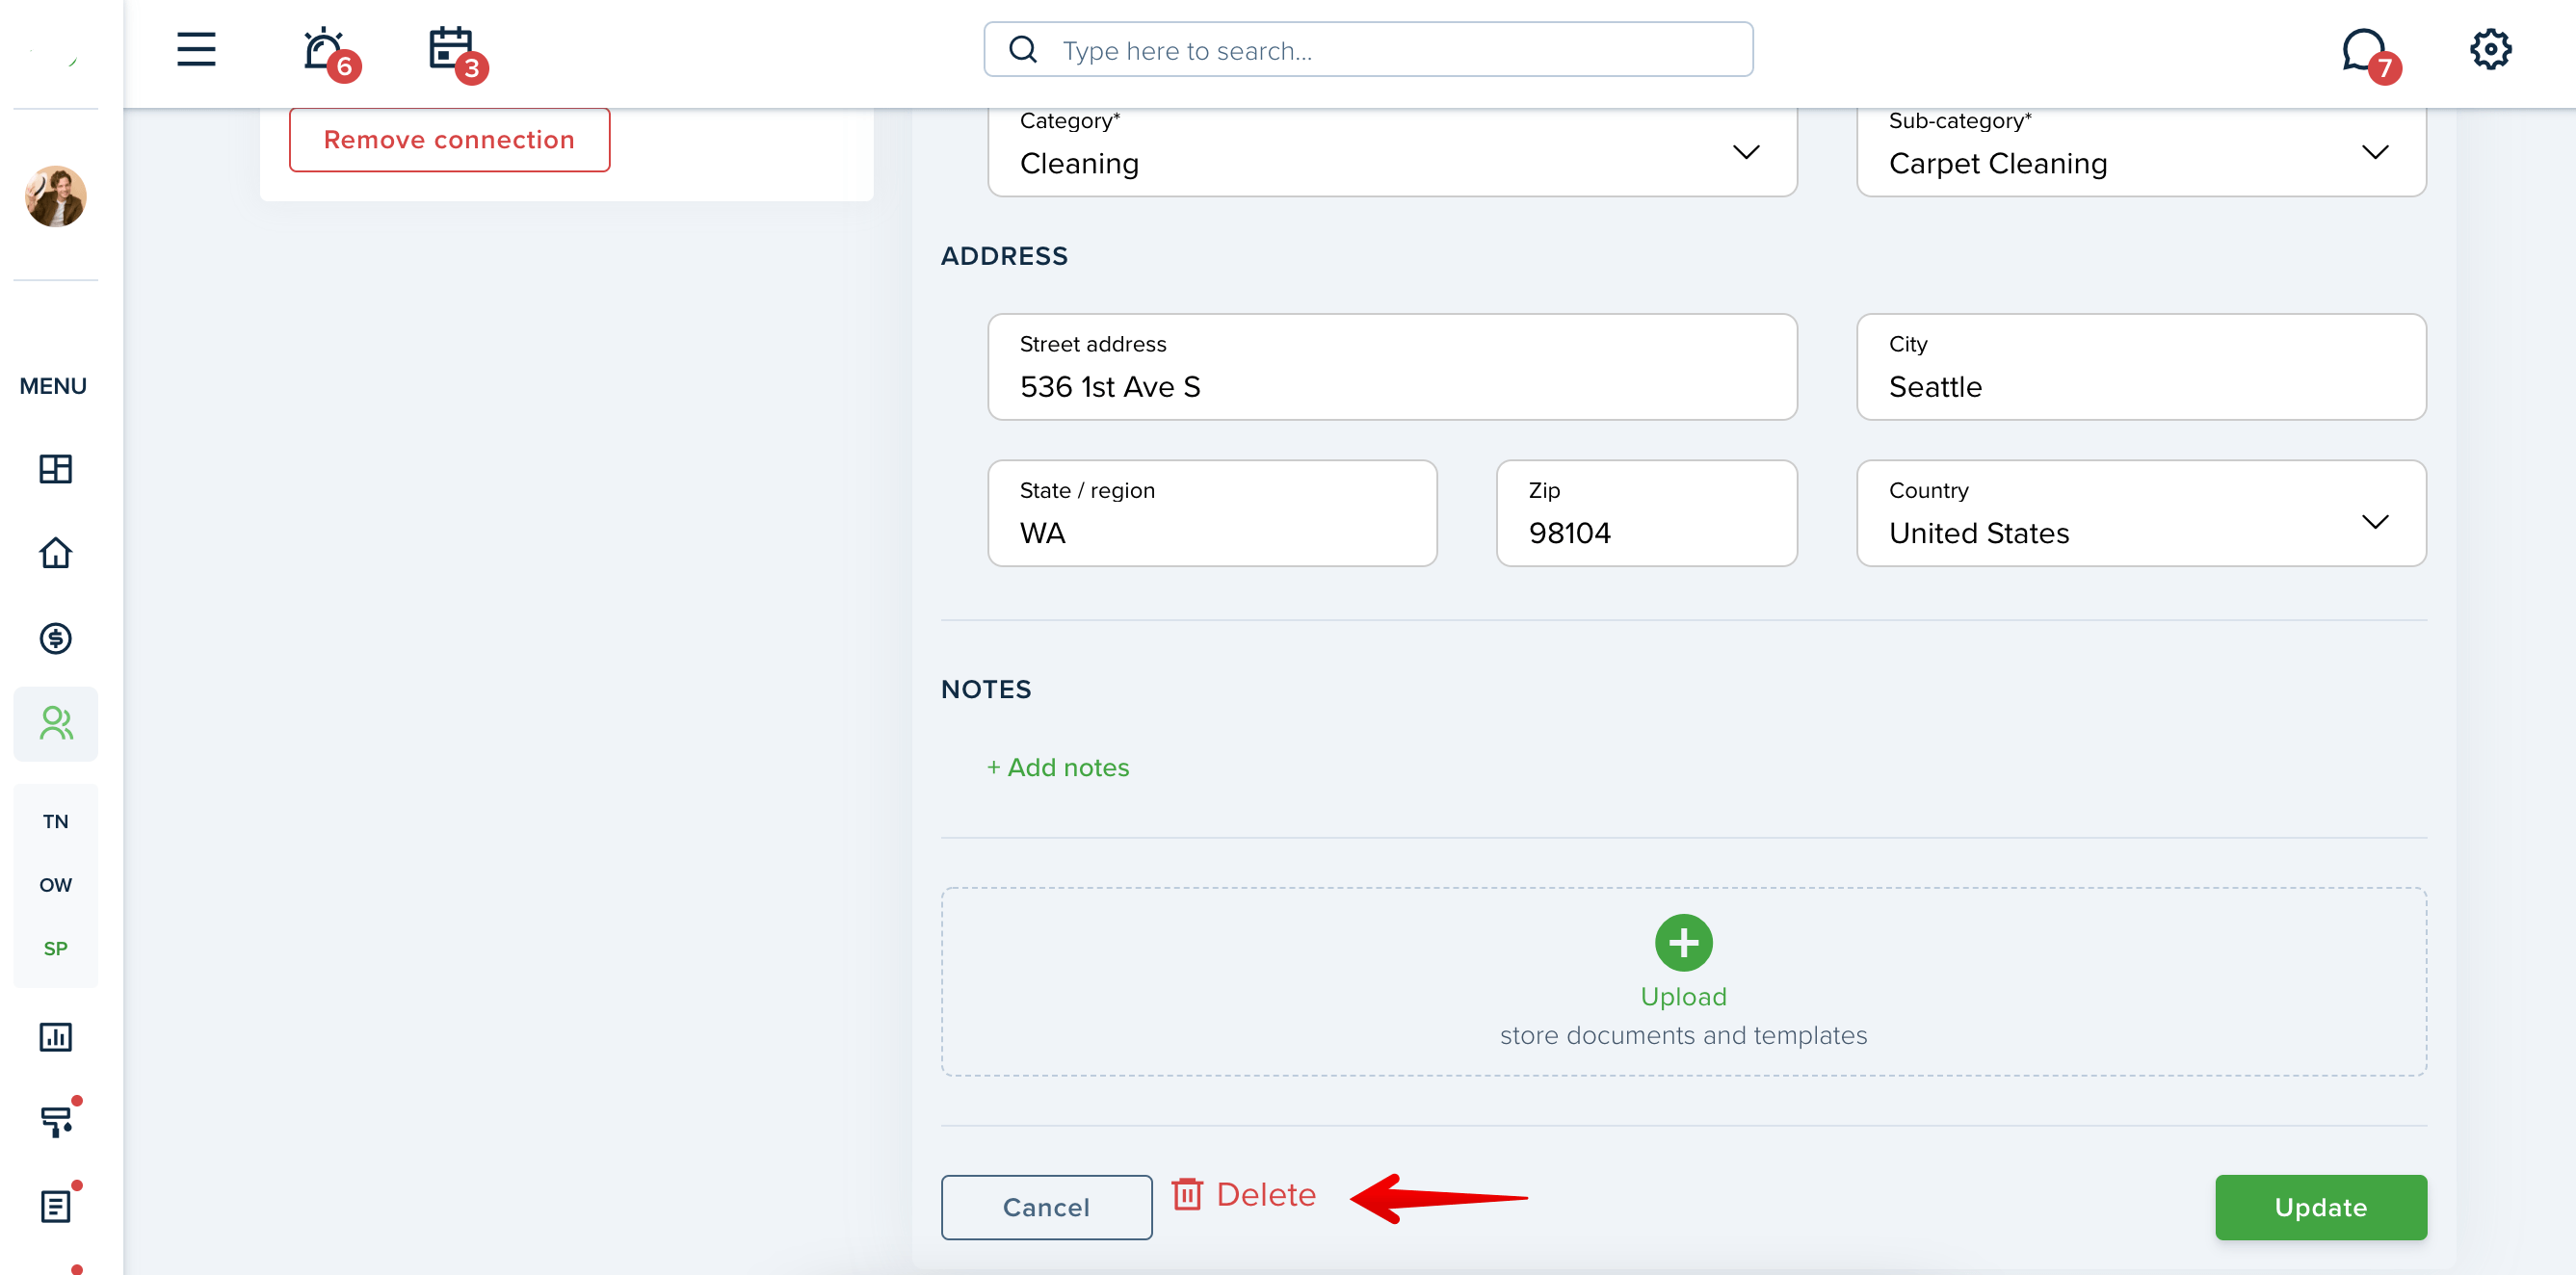Select the SP sidebar item

point(56,948)
